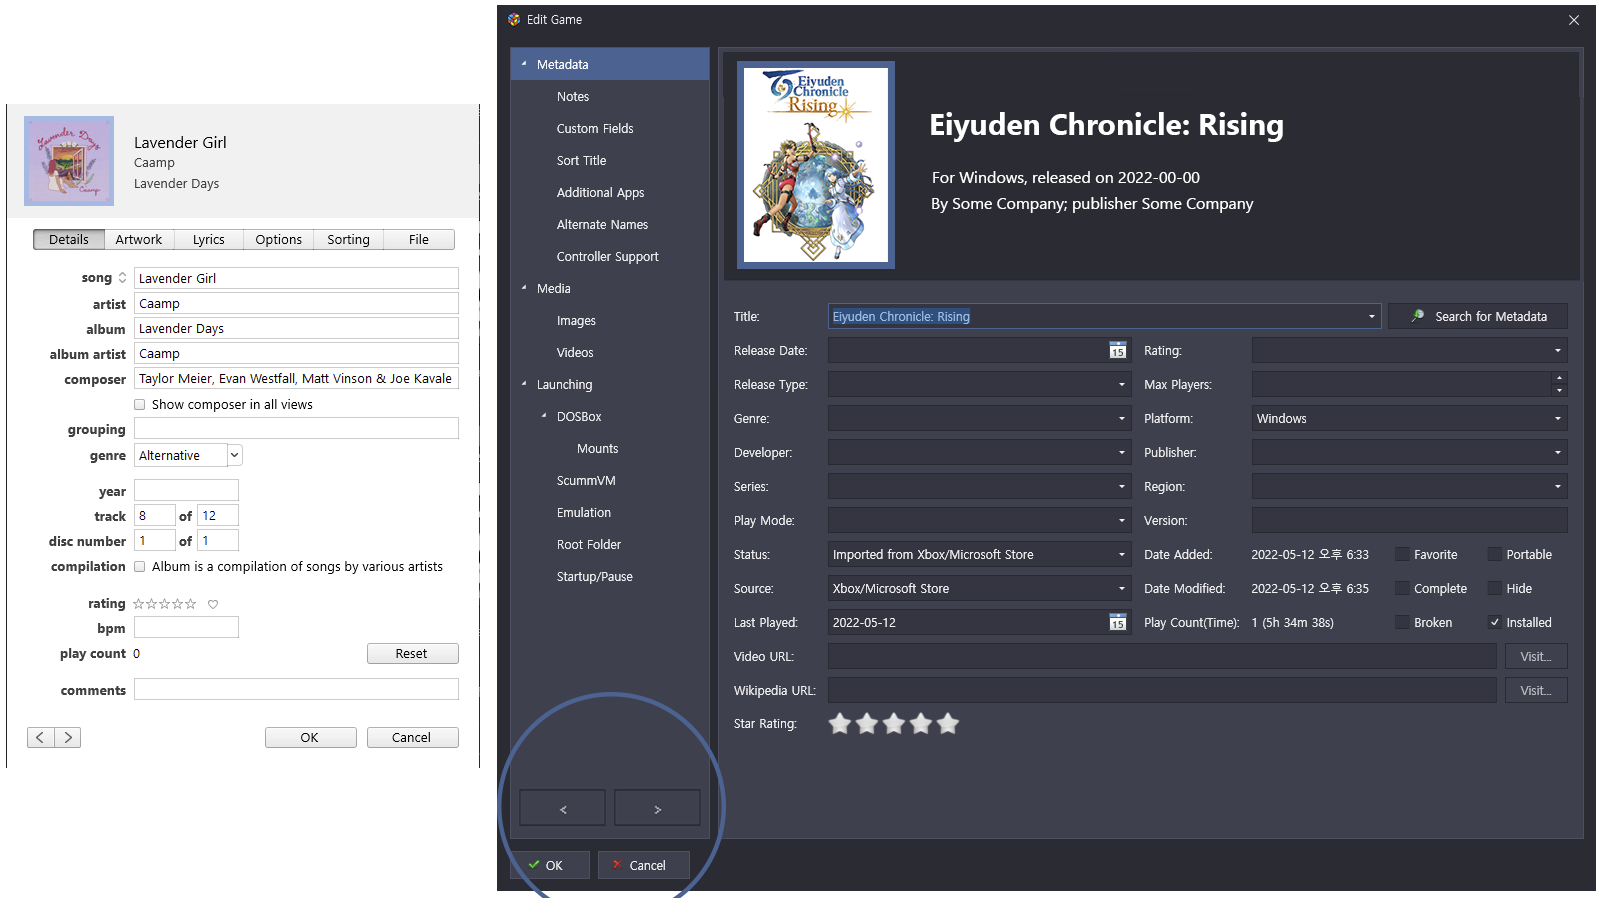Go to next game in Edit Game

click(657, 808)
